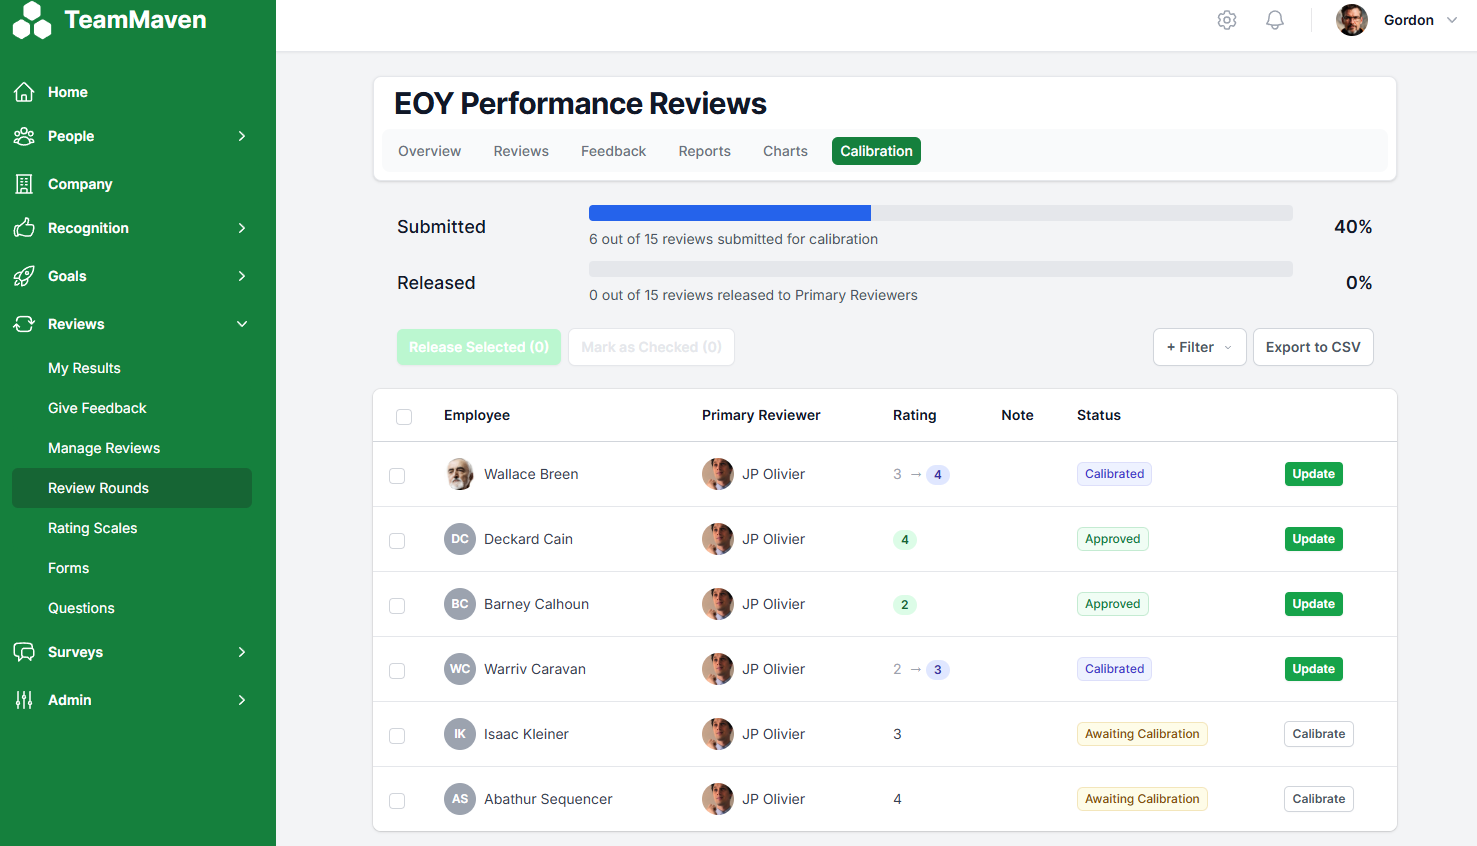Screen dimensions: 1477x846
Task: Click the Reviews cycle icon
Action: pyautogui.click(x=24, y=324)
